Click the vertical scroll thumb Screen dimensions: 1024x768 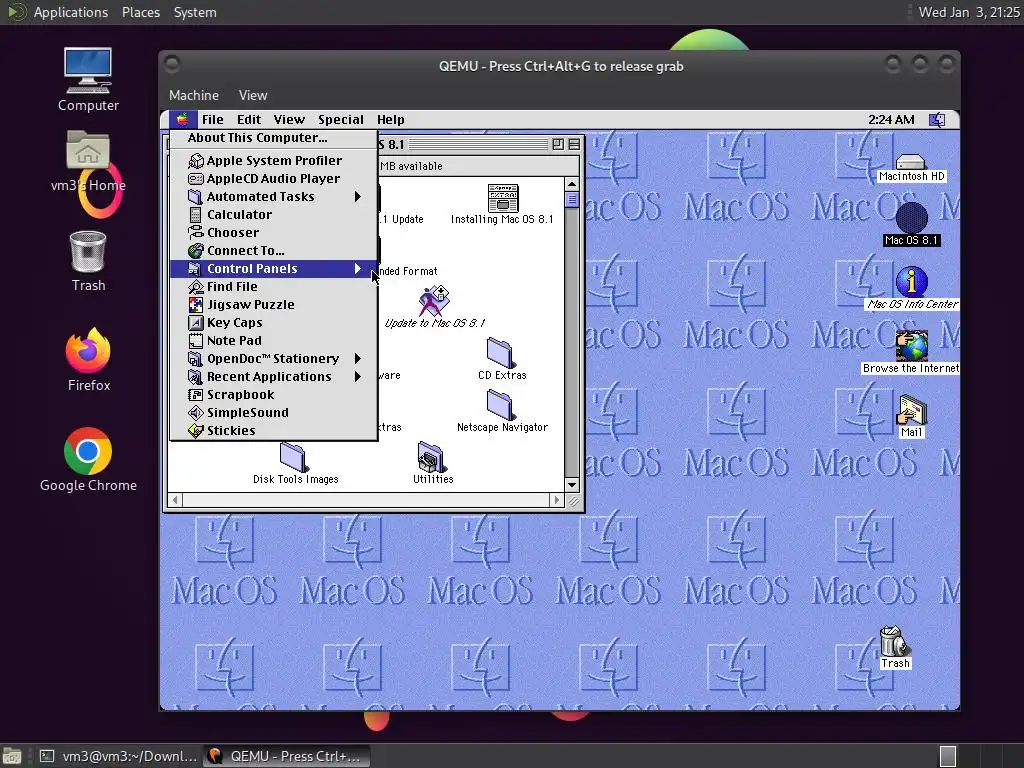572,200
